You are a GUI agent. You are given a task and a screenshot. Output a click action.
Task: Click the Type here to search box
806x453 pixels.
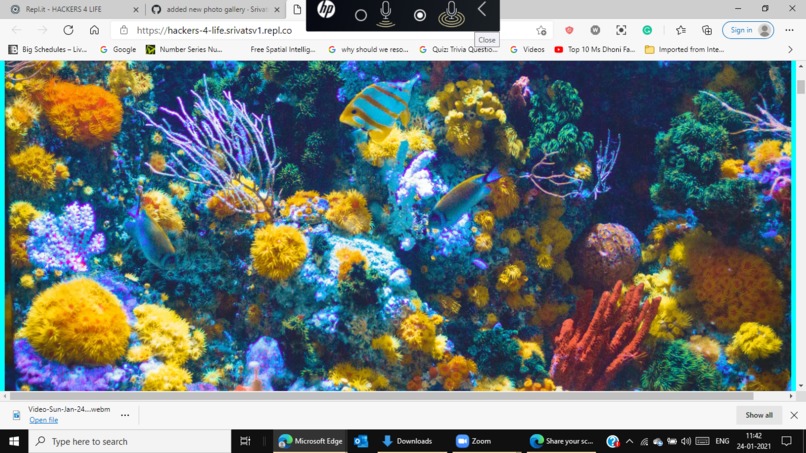[130, 441]
